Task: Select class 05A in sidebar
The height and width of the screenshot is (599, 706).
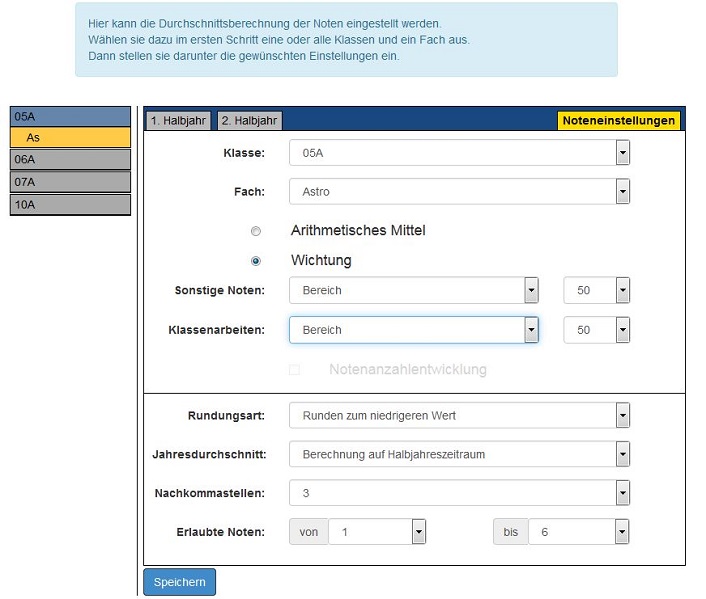Action: coord(70,117)
